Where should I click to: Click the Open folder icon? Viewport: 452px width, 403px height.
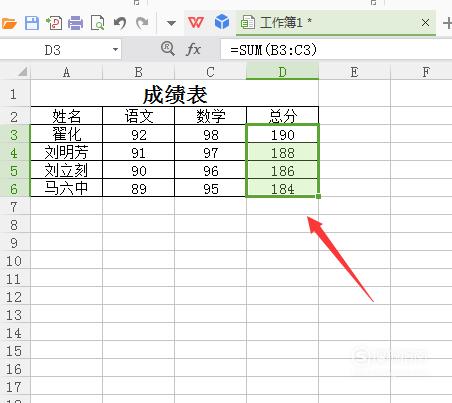(x=9, y=23)
